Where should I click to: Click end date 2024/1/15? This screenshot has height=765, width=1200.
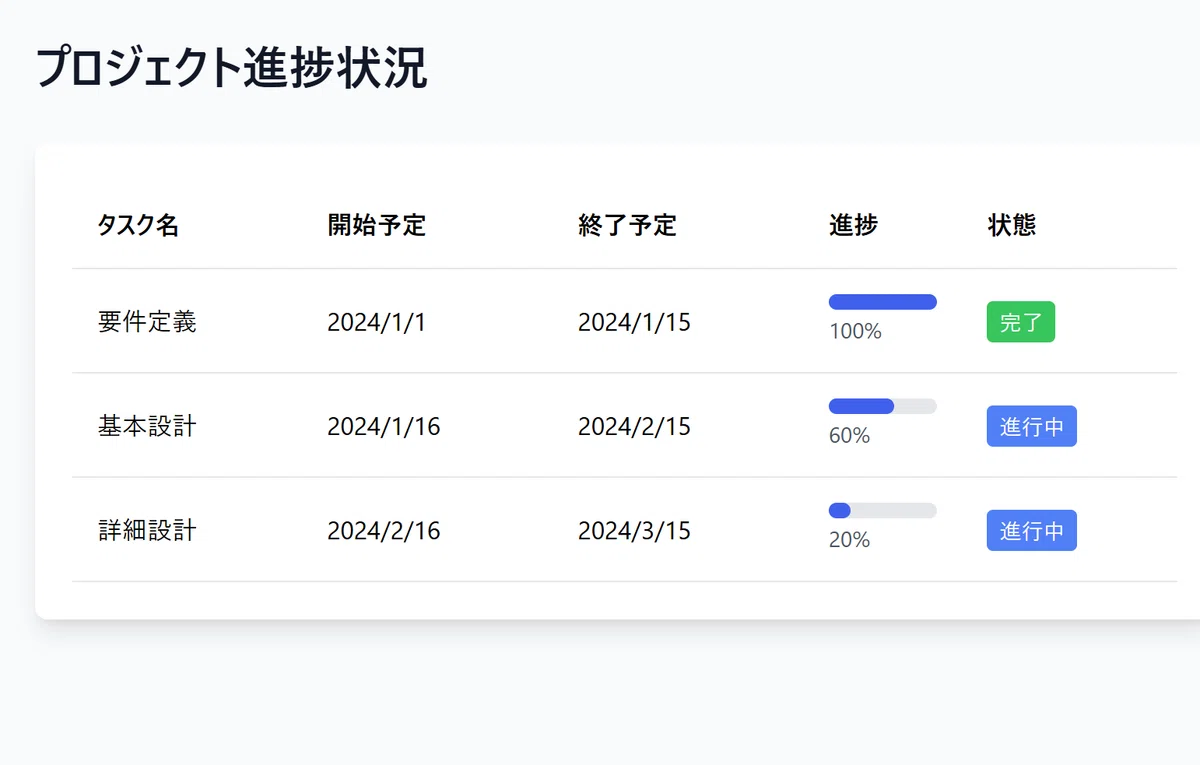click(634, 322)
